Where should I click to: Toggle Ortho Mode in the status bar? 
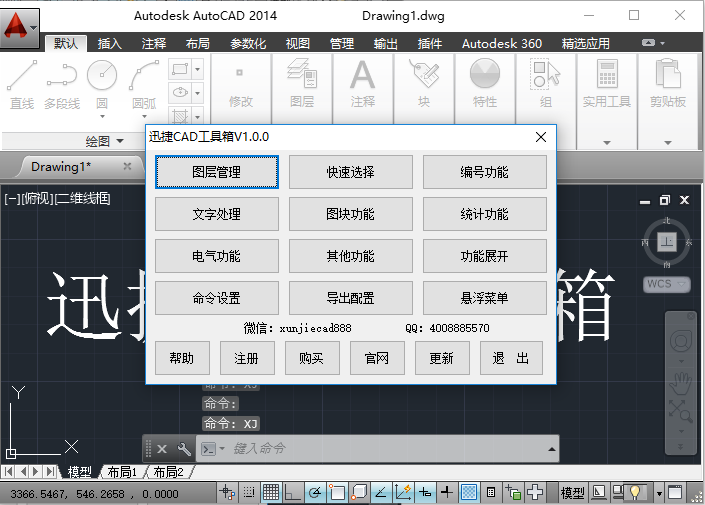click(x=293, y=492)
